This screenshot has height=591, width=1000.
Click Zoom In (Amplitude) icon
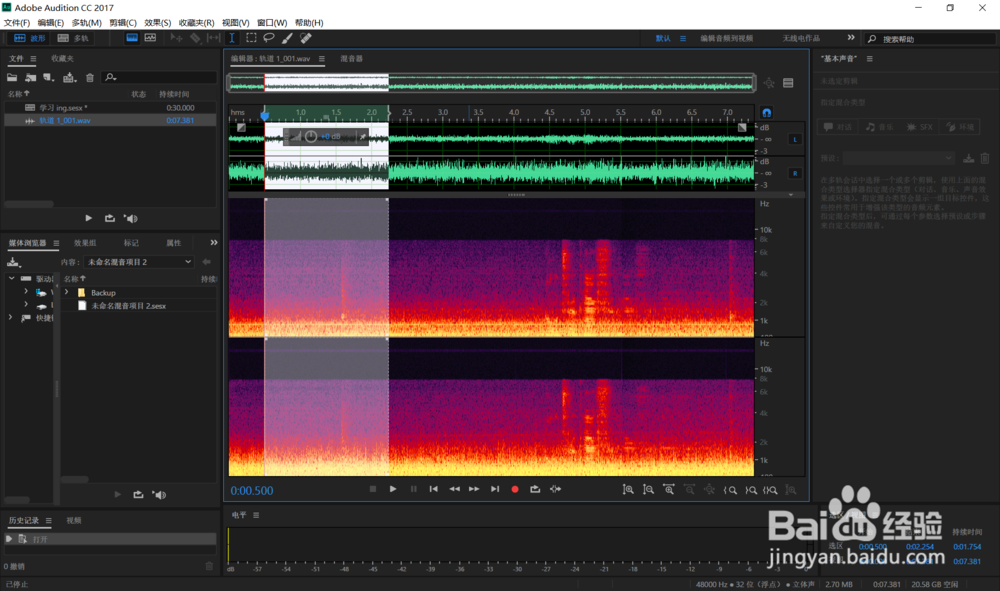[628, 490]
